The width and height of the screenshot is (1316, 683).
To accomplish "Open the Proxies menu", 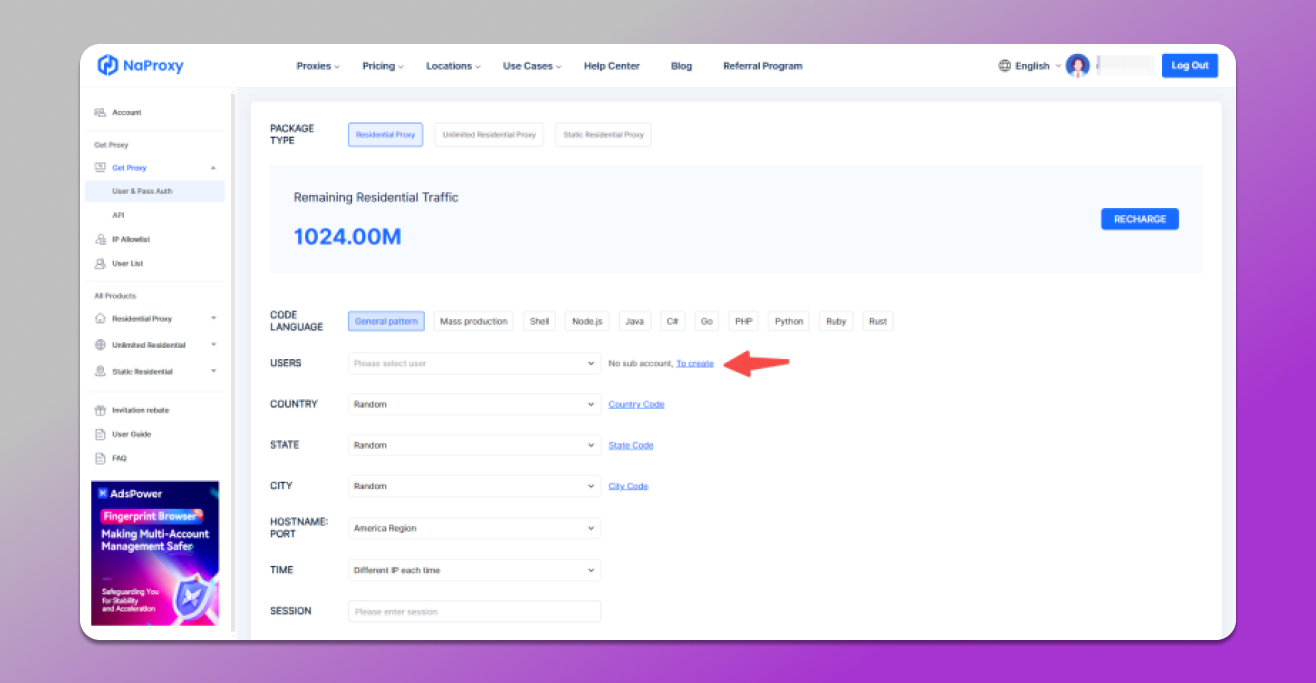I will point(318,66).
